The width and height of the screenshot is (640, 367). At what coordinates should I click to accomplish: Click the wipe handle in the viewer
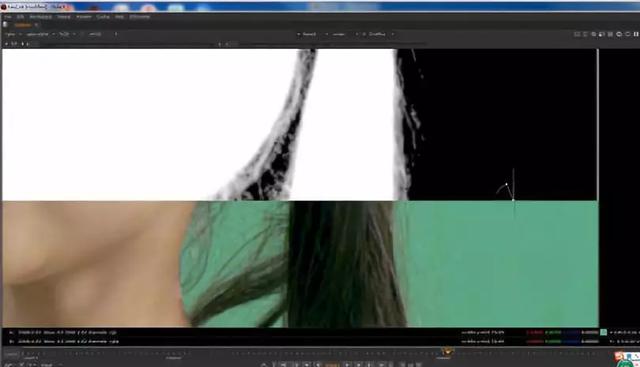513,200
